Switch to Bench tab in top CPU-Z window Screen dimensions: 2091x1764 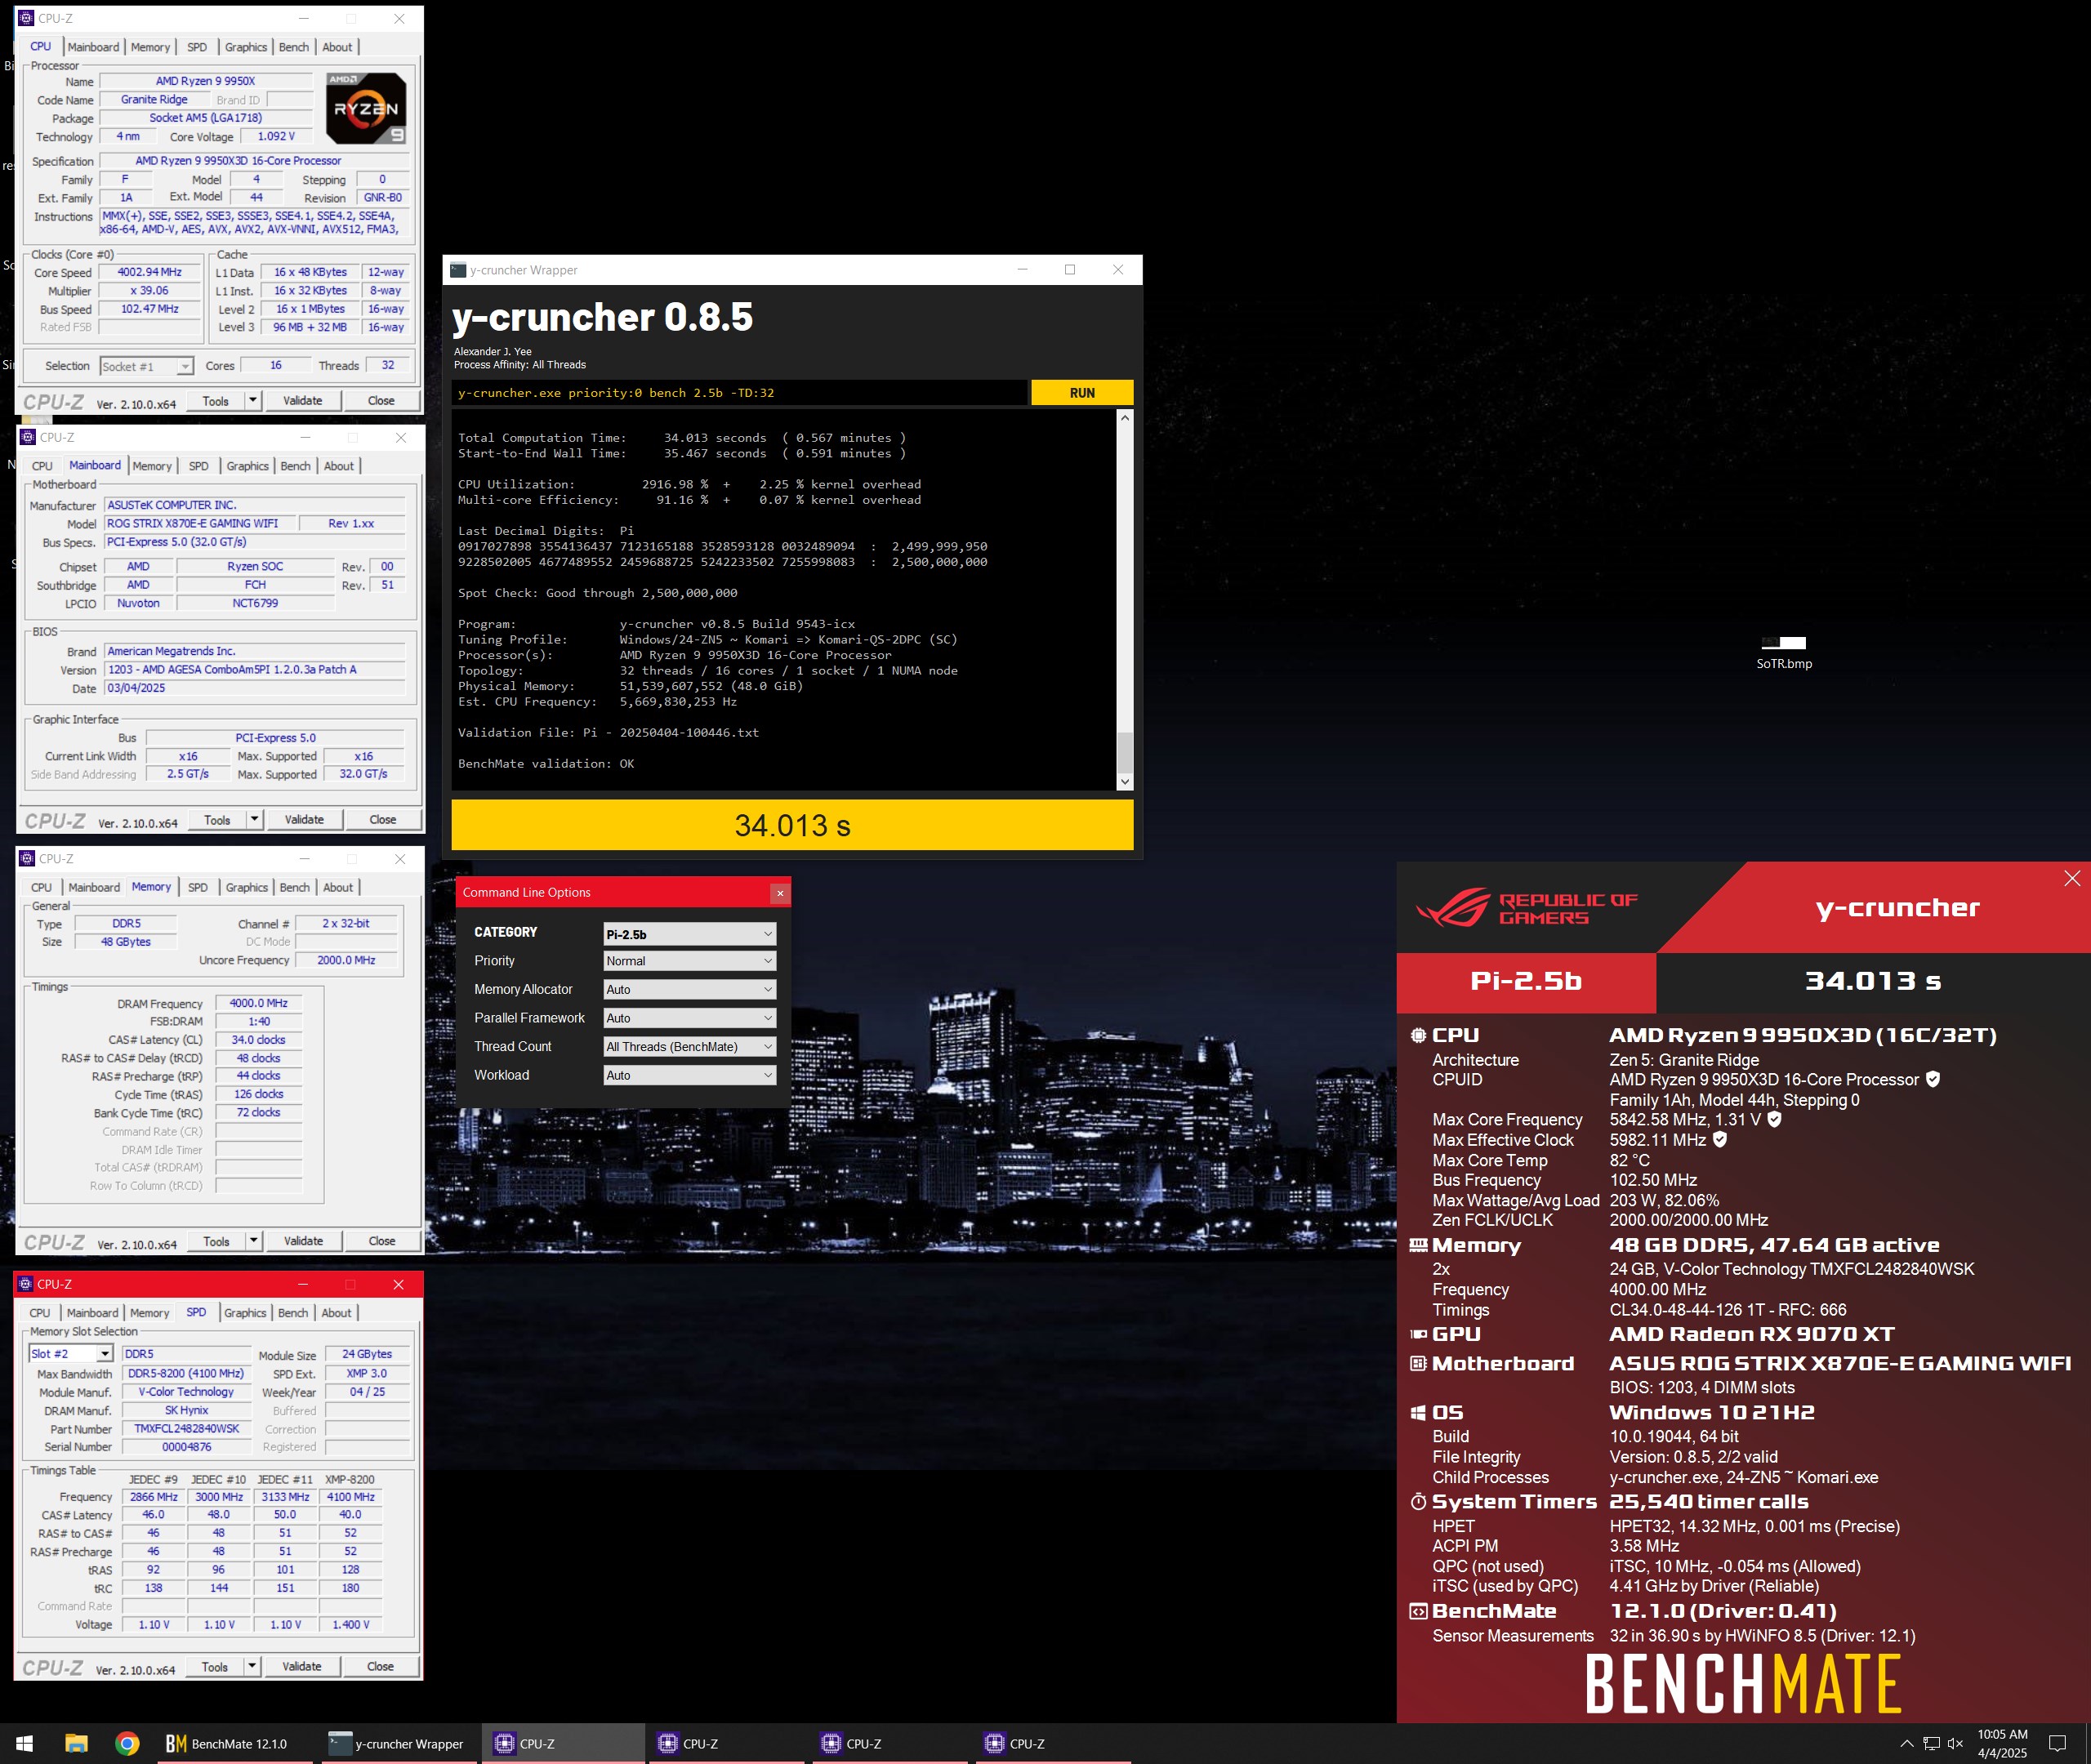tap(294, 47)
